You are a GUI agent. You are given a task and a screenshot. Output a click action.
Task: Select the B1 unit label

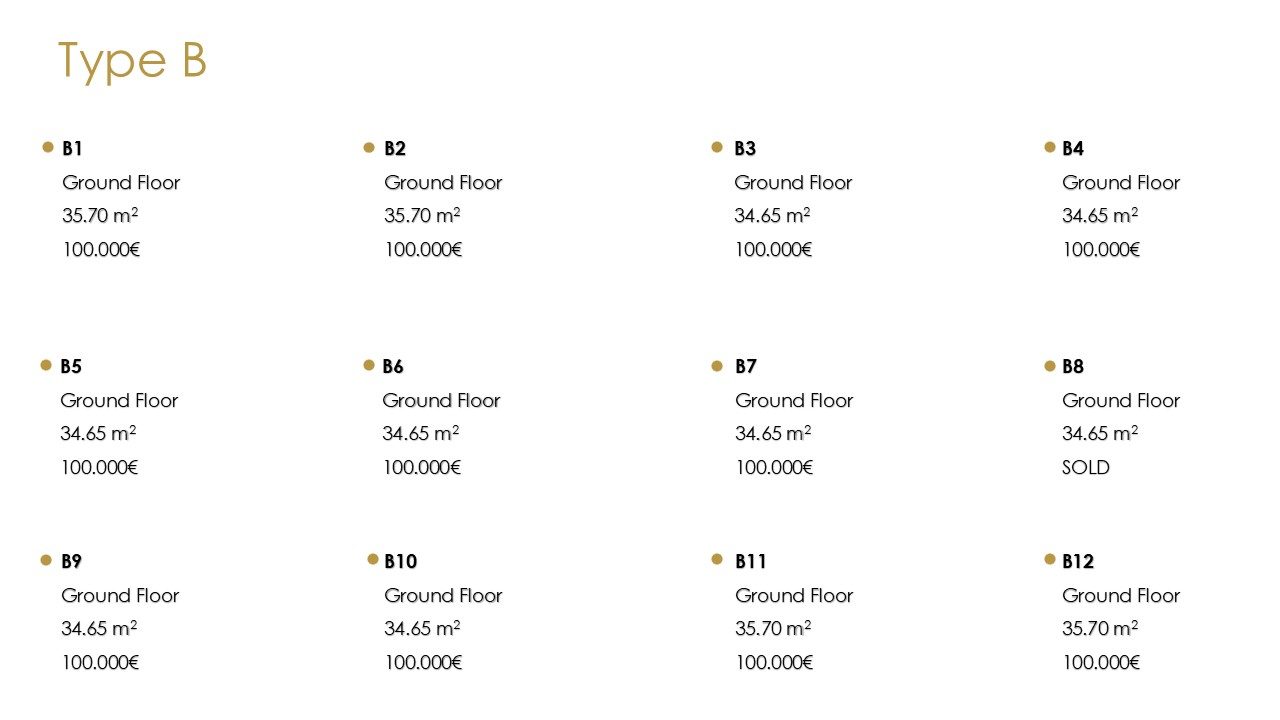[x=73, y=149]
